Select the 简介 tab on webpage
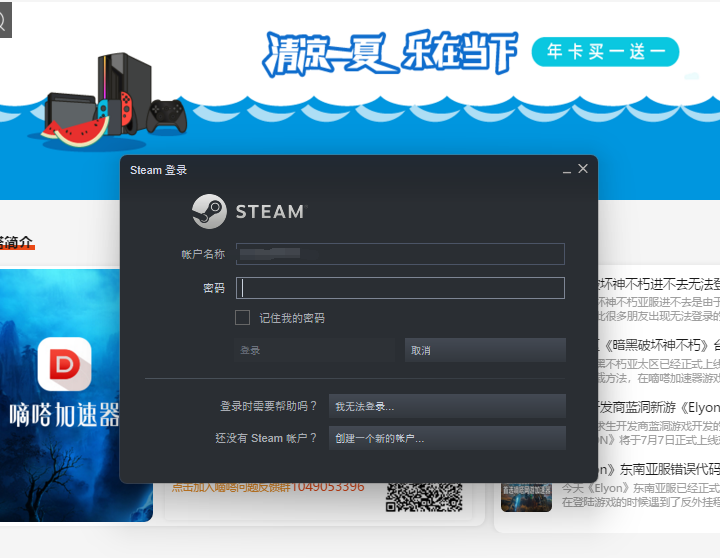The image size is (720, 558). [17, 242]
